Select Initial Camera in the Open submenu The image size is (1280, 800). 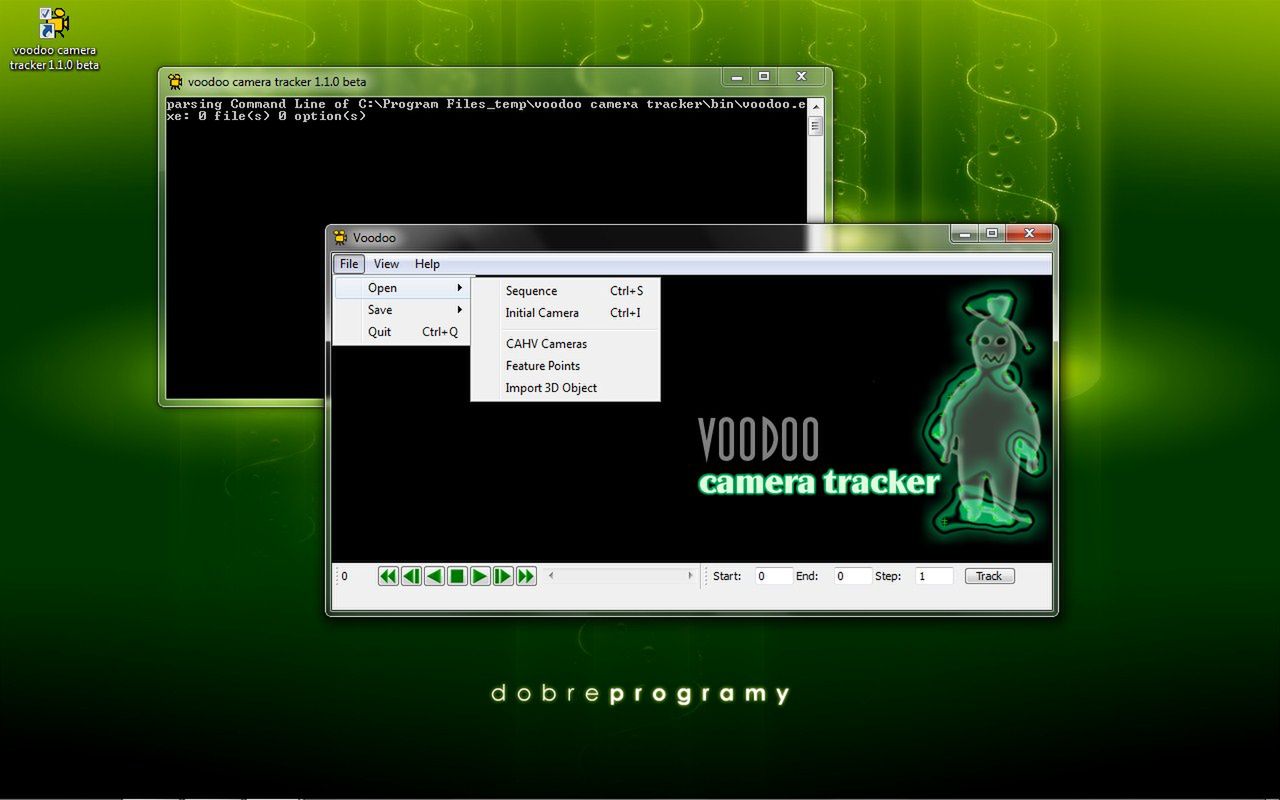click(x=565, y=313)
